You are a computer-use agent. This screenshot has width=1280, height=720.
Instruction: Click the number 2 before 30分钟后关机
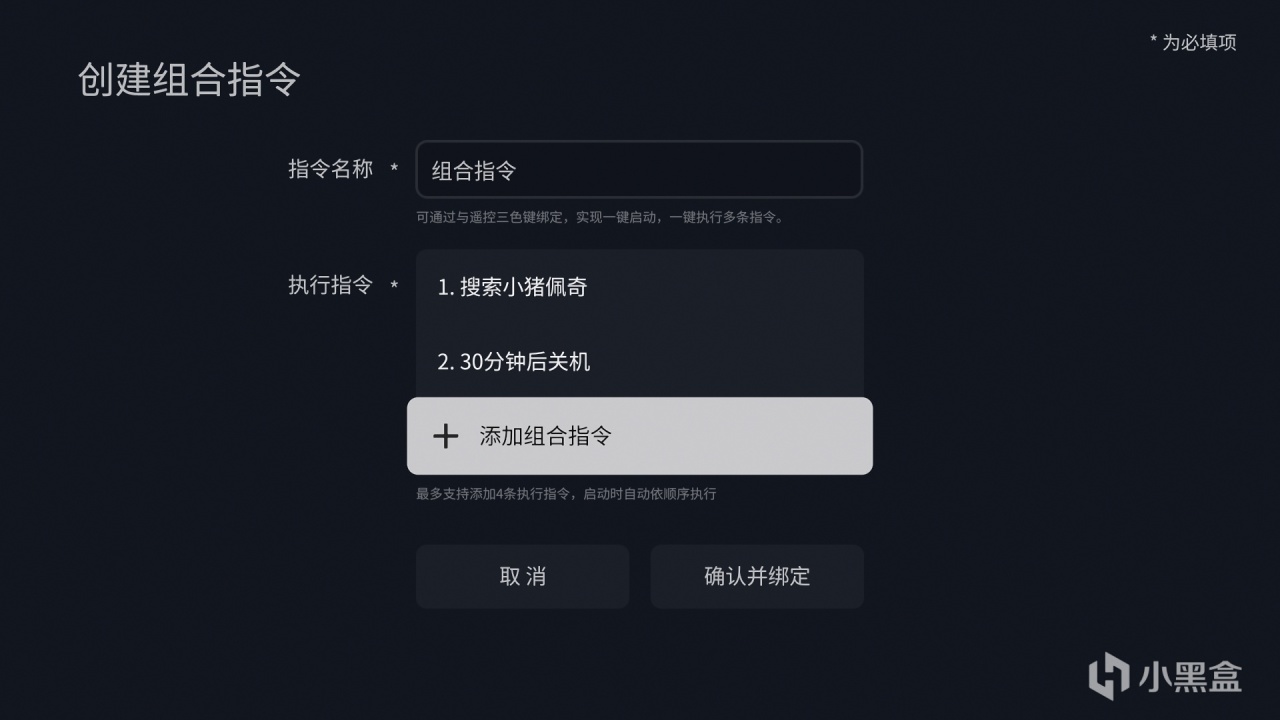coord(445,362)
